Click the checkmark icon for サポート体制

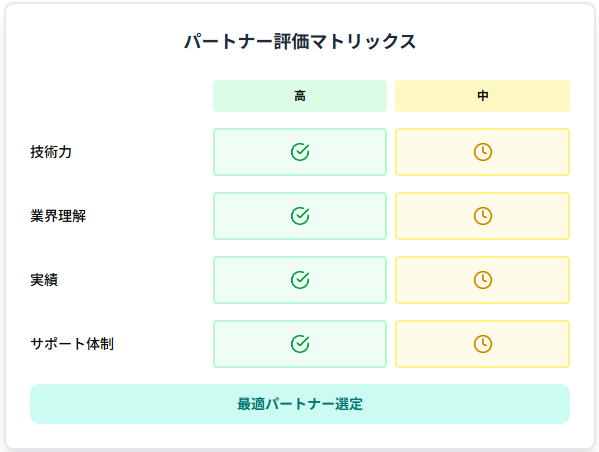click(x=300, y=344)
